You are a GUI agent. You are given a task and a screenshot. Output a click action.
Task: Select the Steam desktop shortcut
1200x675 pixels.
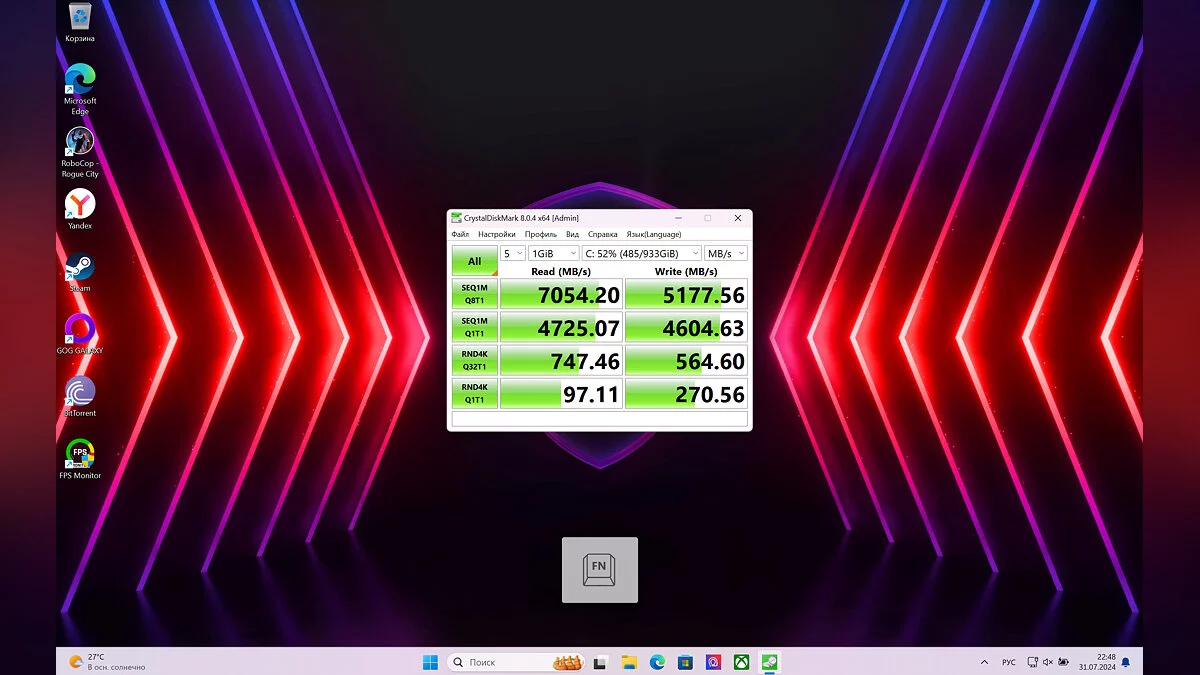[x=80, y=272]
